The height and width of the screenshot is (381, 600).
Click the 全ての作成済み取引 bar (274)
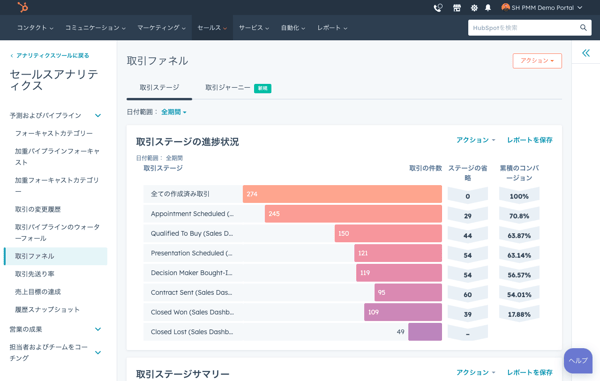[x=342, y=194]
